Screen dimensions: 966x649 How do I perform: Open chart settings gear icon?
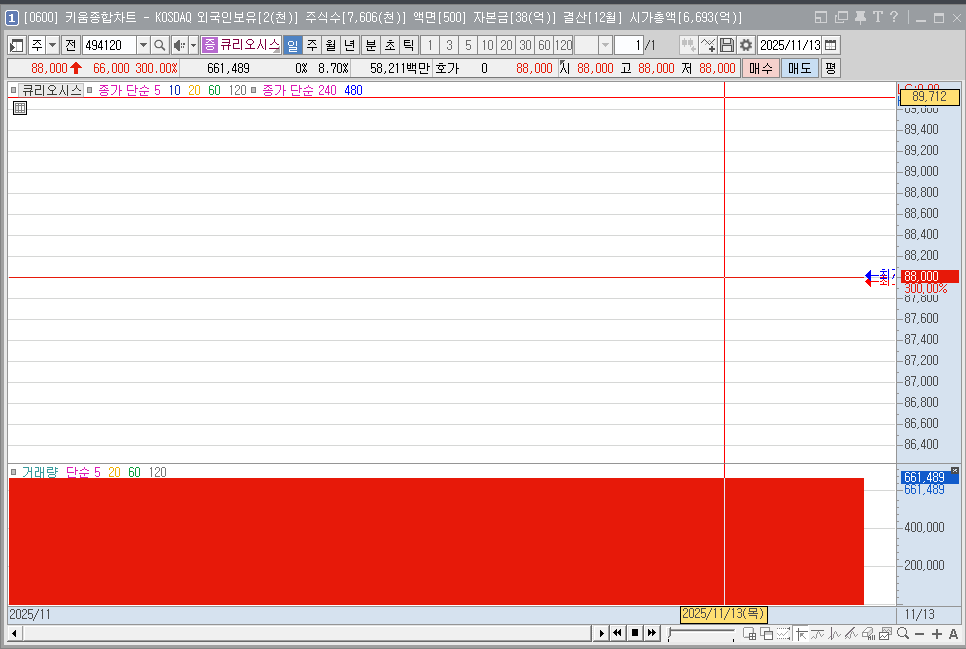point(746,45)
